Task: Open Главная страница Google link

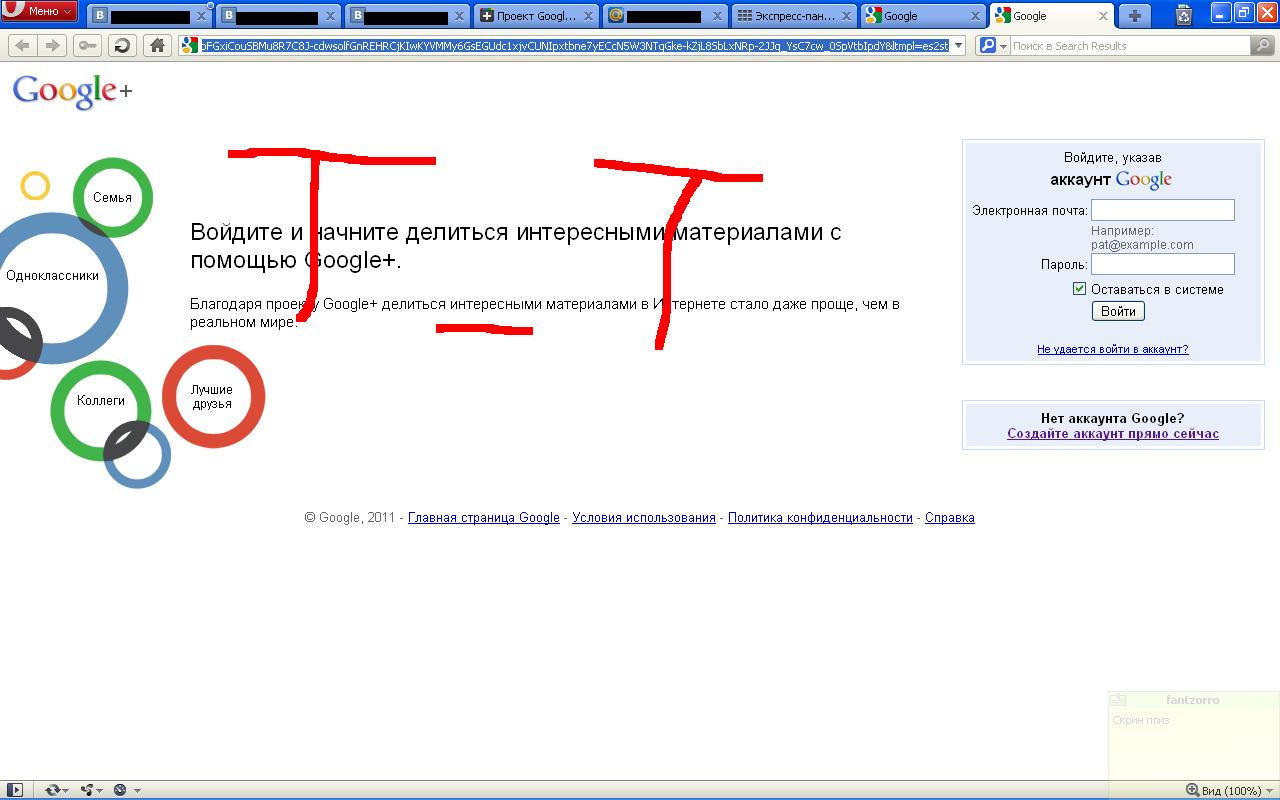Action: 484,518
